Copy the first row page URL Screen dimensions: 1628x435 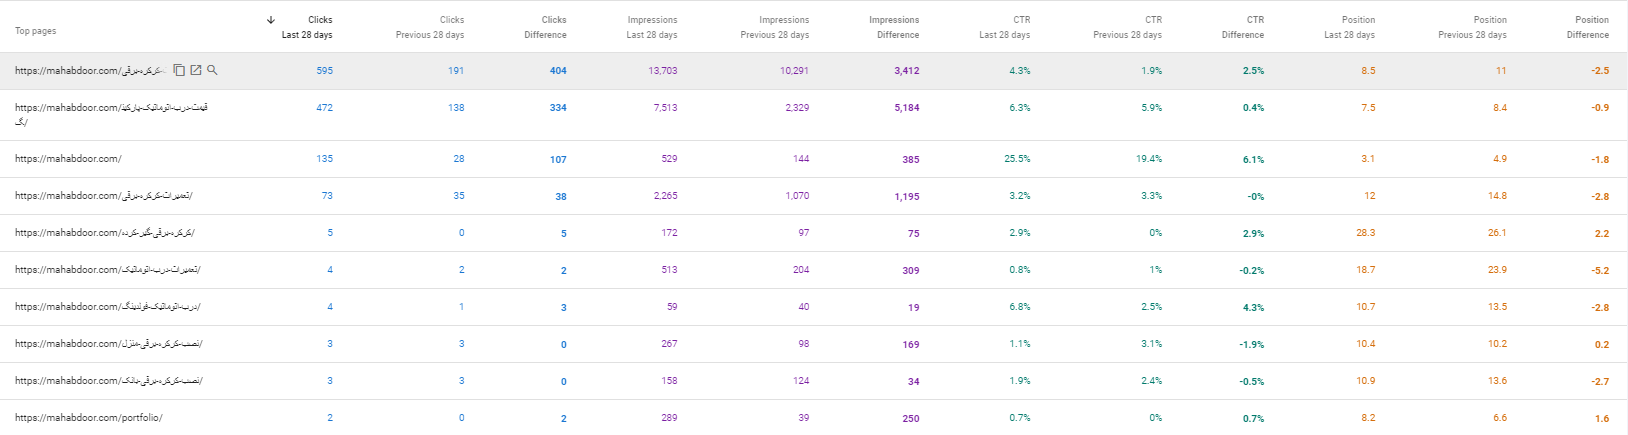pyautogui.click(x=179, y=70)
